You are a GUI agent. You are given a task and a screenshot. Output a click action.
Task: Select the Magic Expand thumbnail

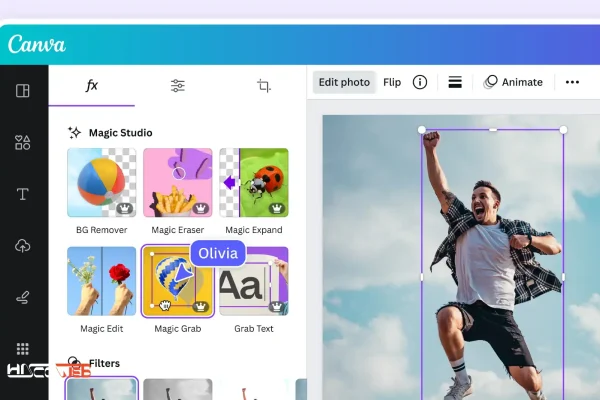pyautogui.click(x=254, y=183)
